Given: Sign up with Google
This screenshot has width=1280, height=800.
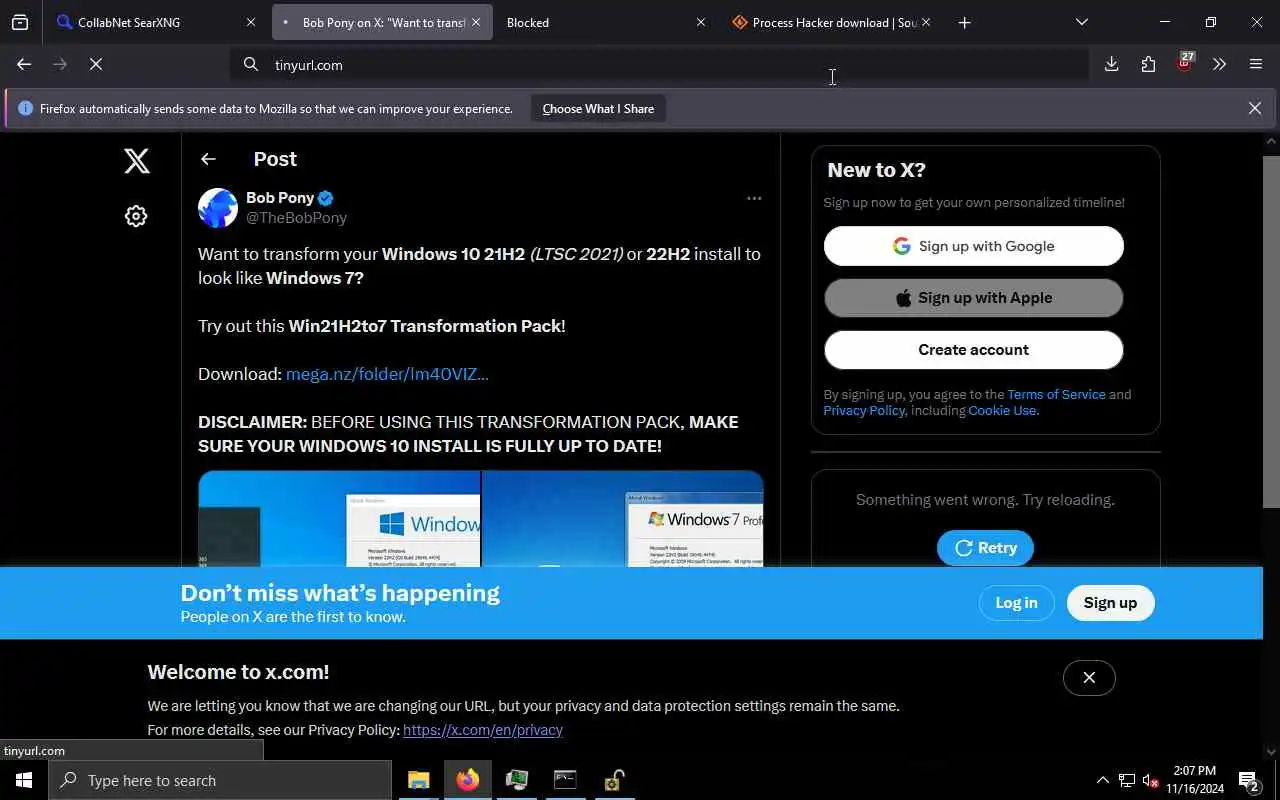Looking at the screenshot, I should 973,246.
